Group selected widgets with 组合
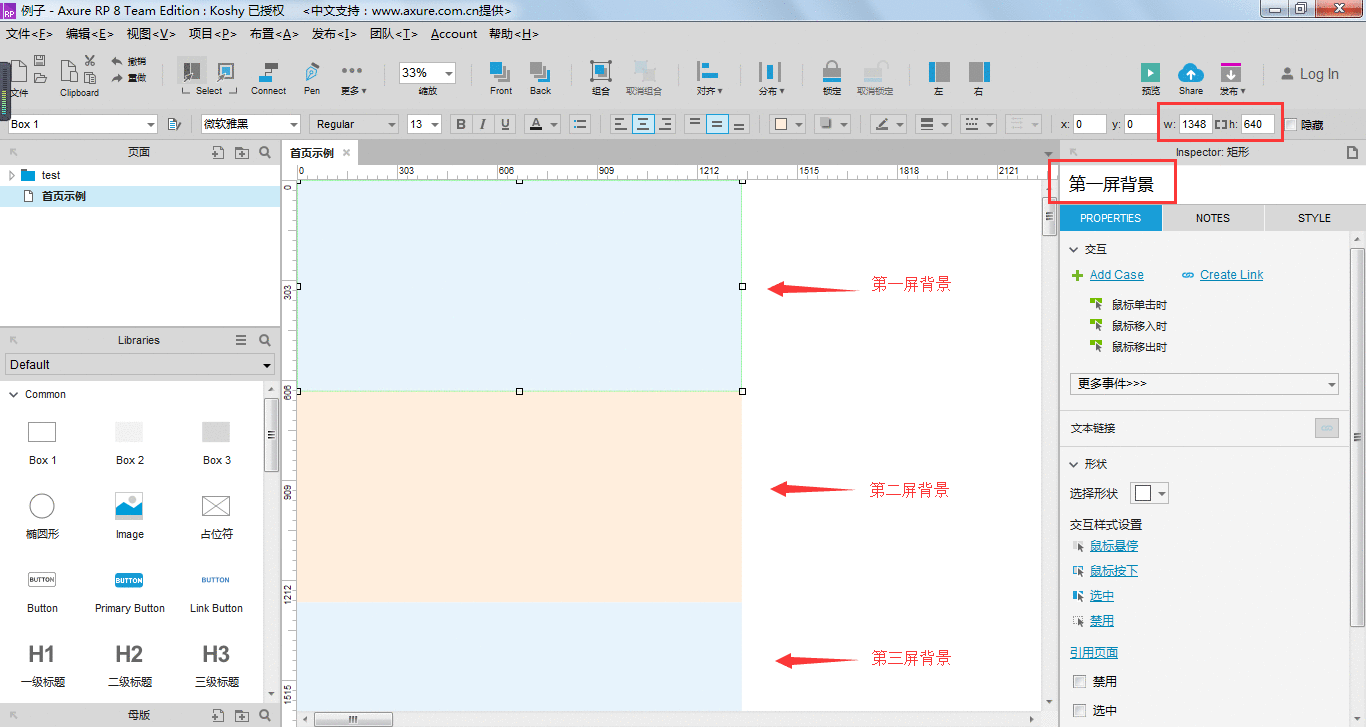The image size is (1366, 727). tap(600, 76)
